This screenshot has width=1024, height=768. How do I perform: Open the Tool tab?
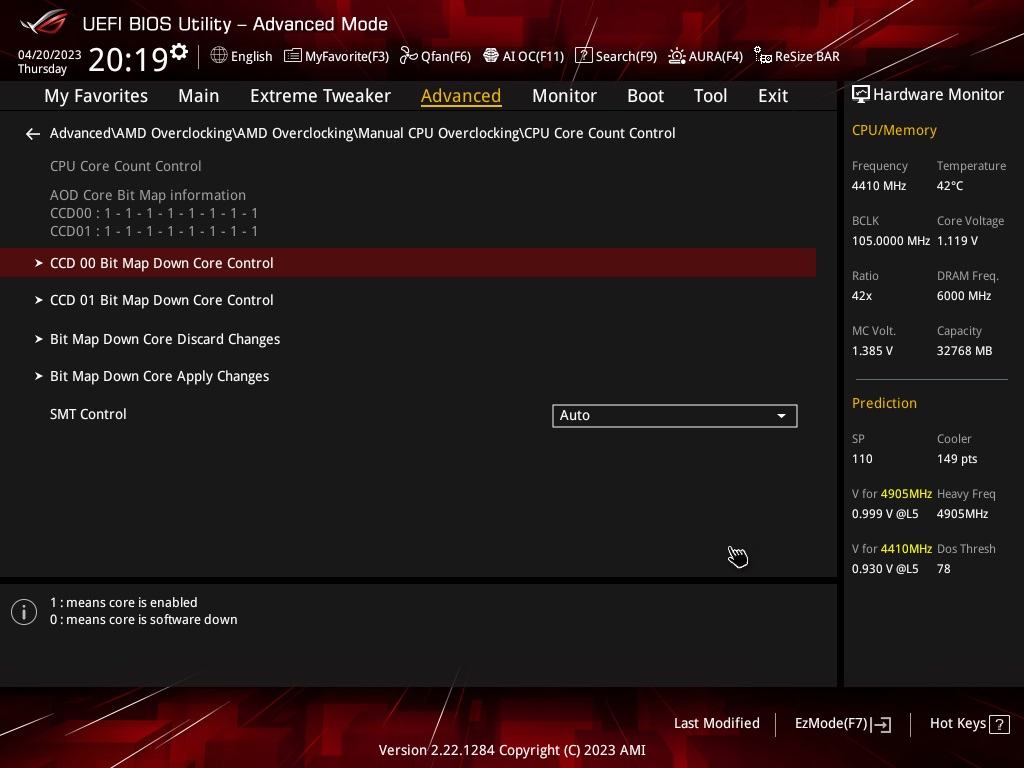(x=711, y=96)
